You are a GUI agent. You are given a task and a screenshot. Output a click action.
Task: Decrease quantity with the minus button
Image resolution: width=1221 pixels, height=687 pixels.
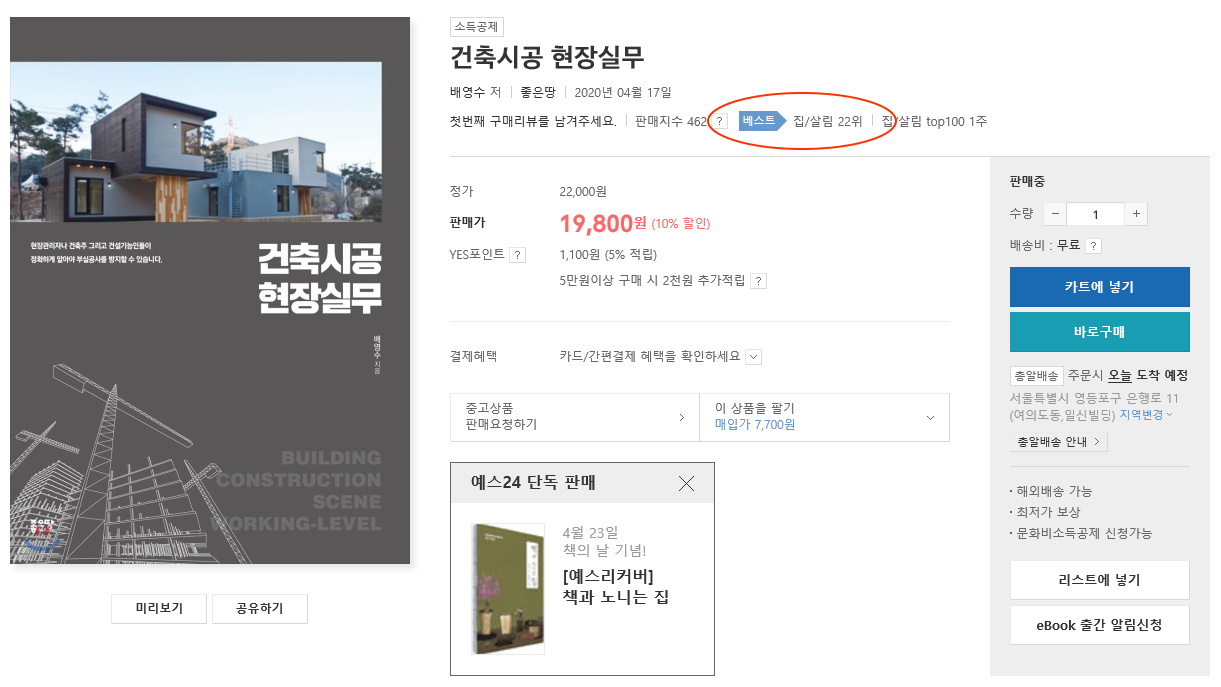1055,214
